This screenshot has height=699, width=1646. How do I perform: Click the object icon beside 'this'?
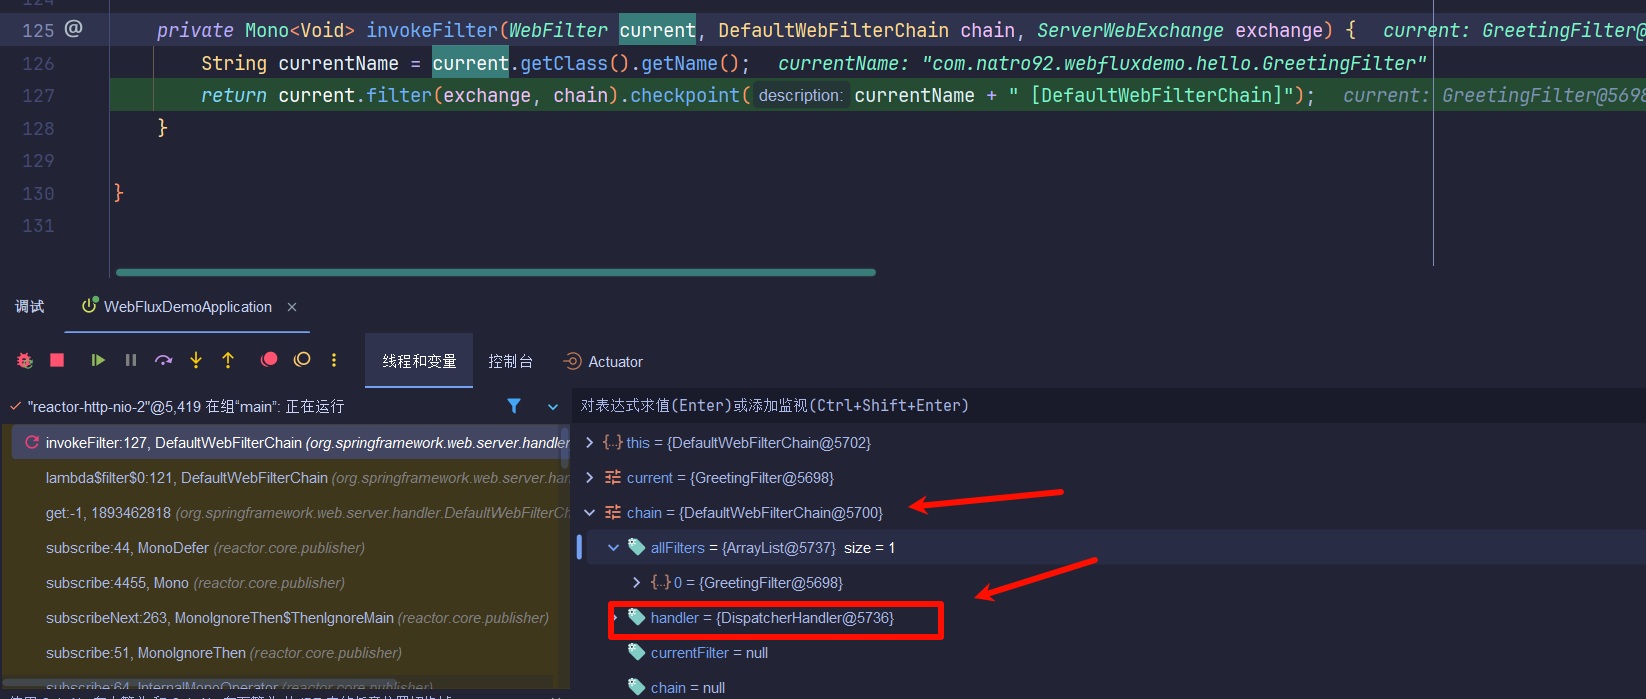(x=613, y=442)
